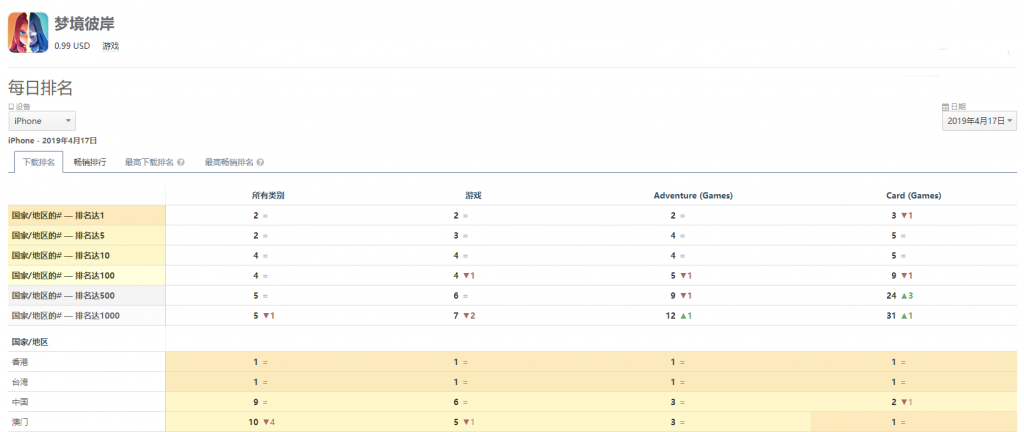Click the 每日排名 heading
Image resolution: width=1024 pixels, height=432 pixels.
pos(40,88)
